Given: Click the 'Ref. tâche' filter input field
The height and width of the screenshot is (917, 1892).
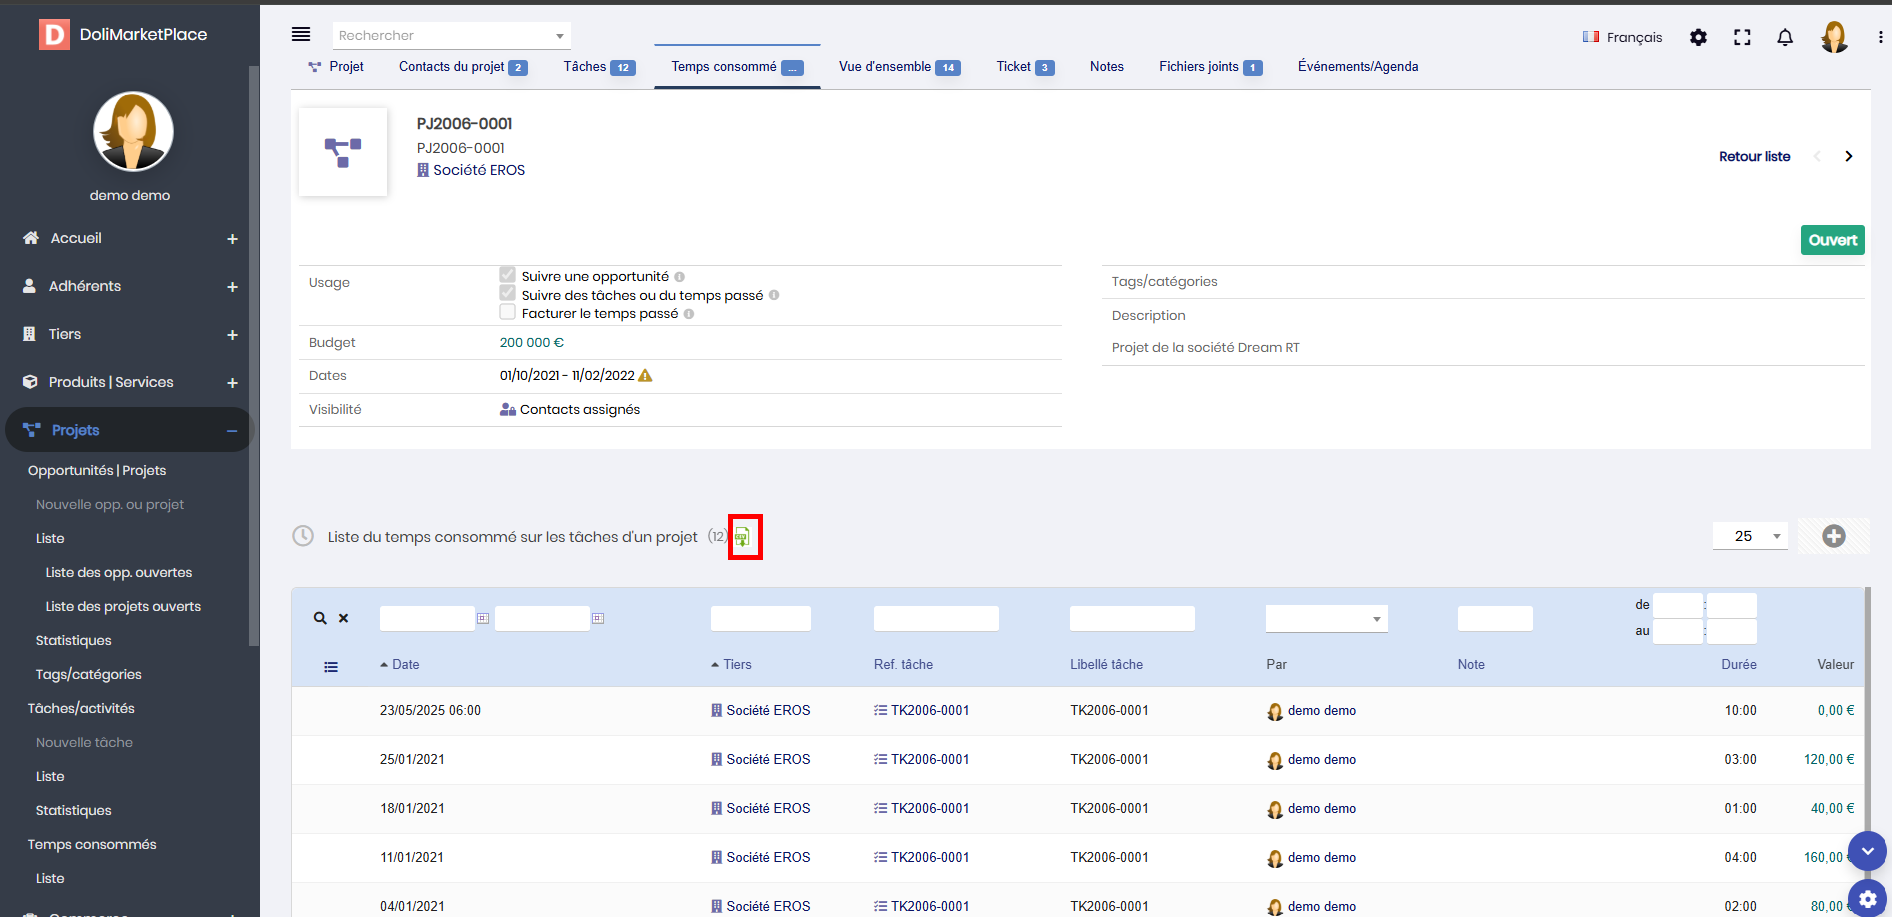Looking at the screenshot, I should pyautogui.click(x=935, y=619).
